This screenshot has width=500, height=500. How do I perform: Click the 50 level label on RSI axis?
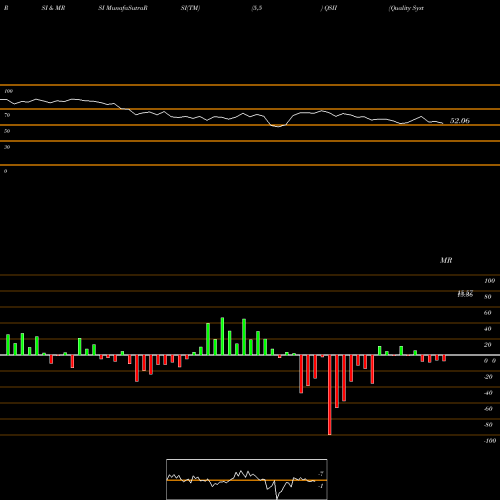[7, 131]
